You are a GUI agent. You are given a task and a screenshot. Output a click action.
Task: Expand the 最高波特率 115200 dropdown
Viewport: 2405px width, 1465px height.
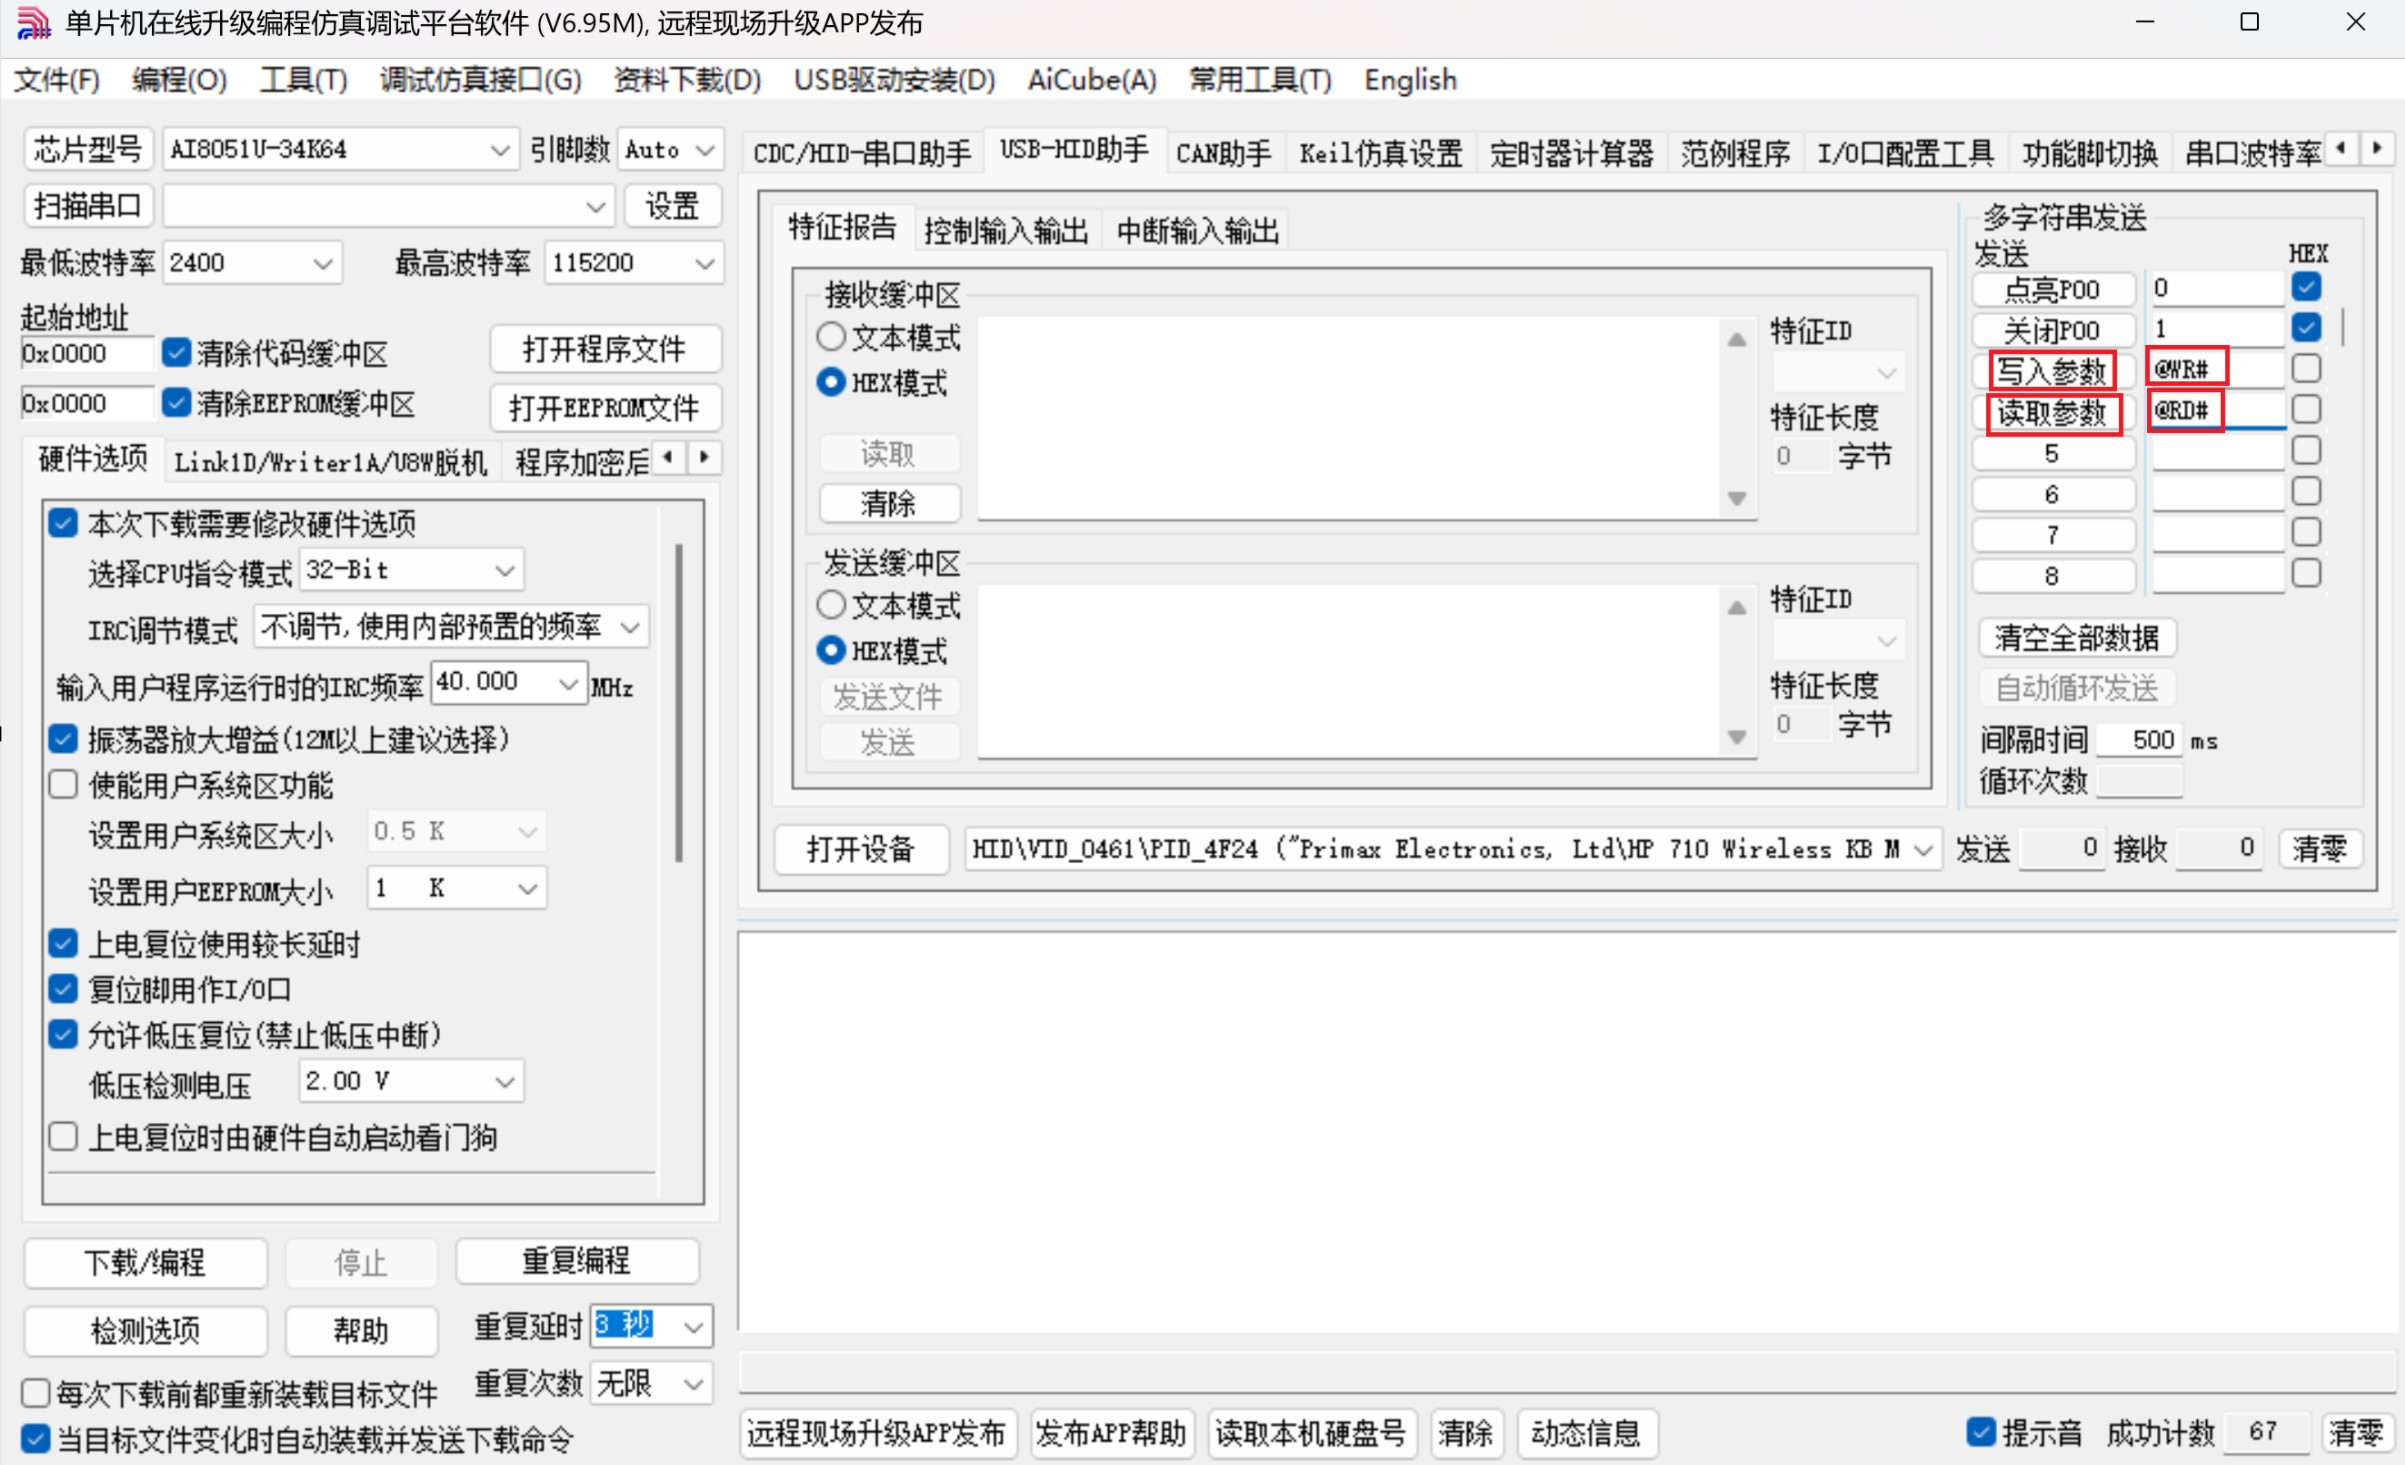(704, 263)
